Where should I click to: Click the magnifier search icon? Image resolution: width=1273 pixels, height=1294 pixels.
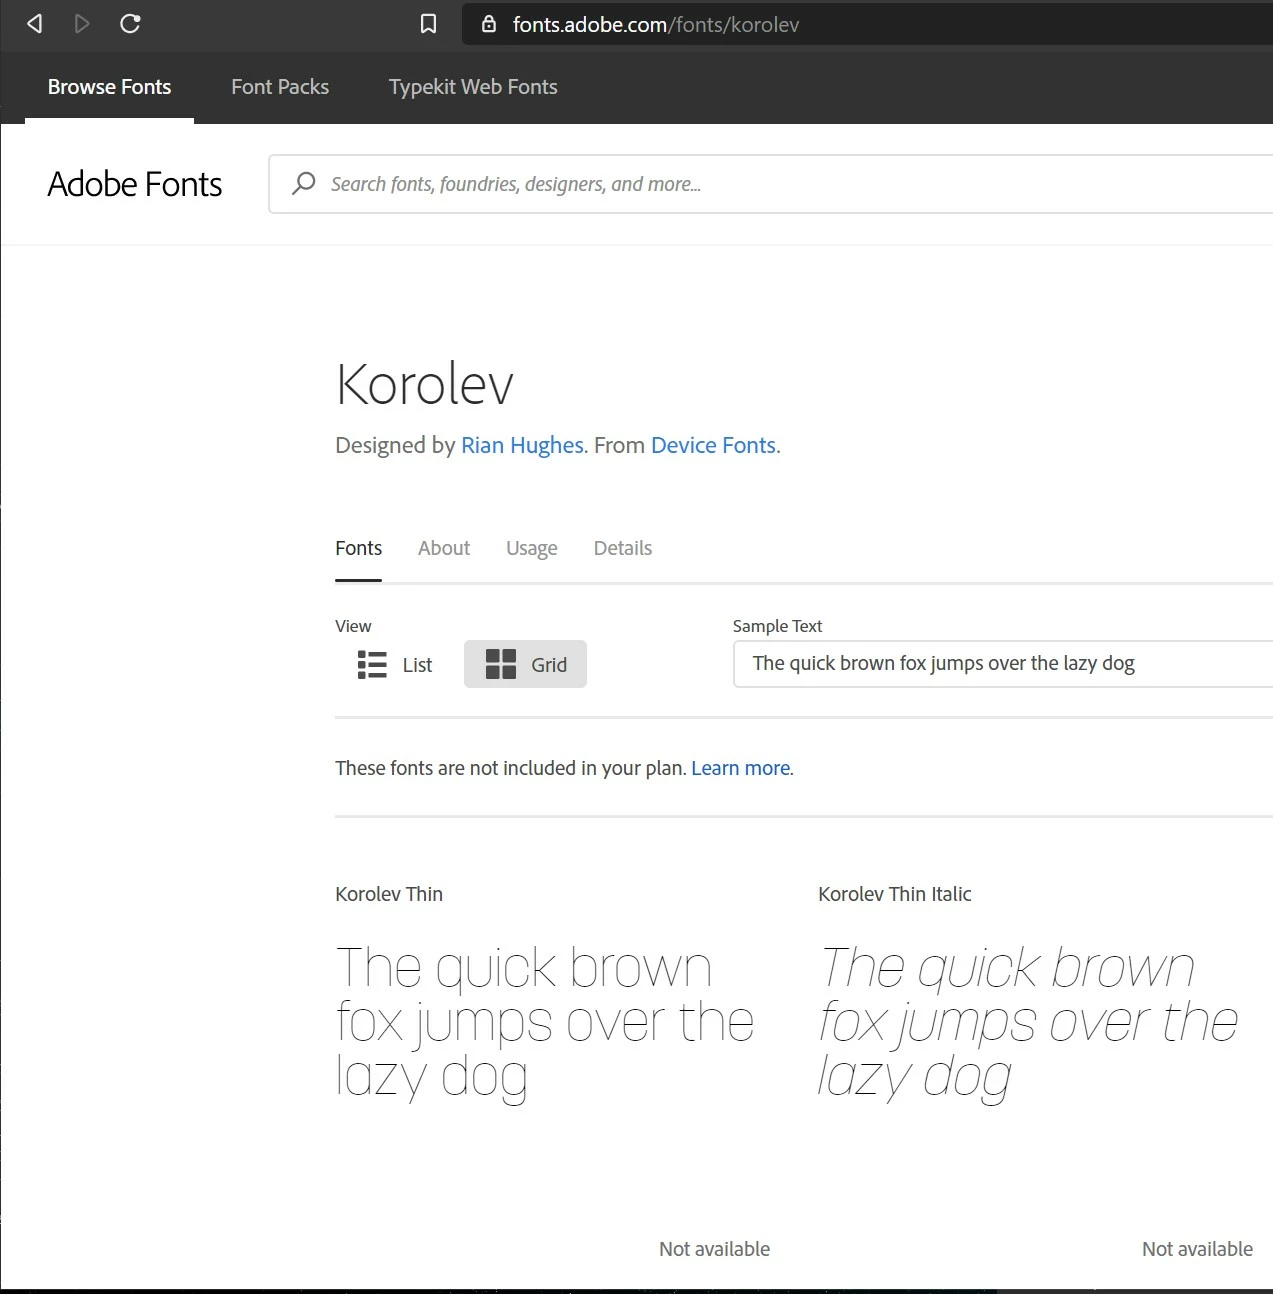coord(303,183)
